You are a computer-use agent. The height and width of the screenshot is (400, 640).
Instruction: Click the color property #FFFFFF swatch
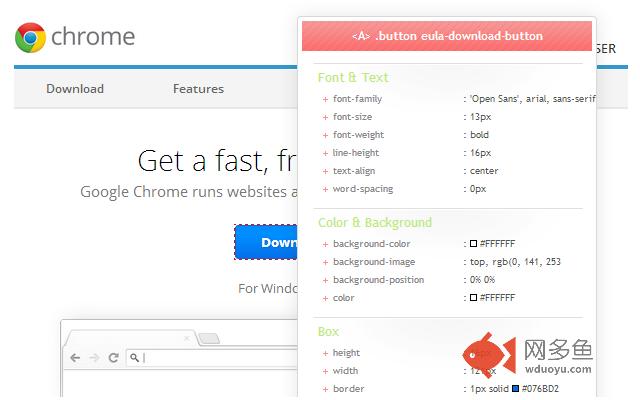tap(473, 298)
